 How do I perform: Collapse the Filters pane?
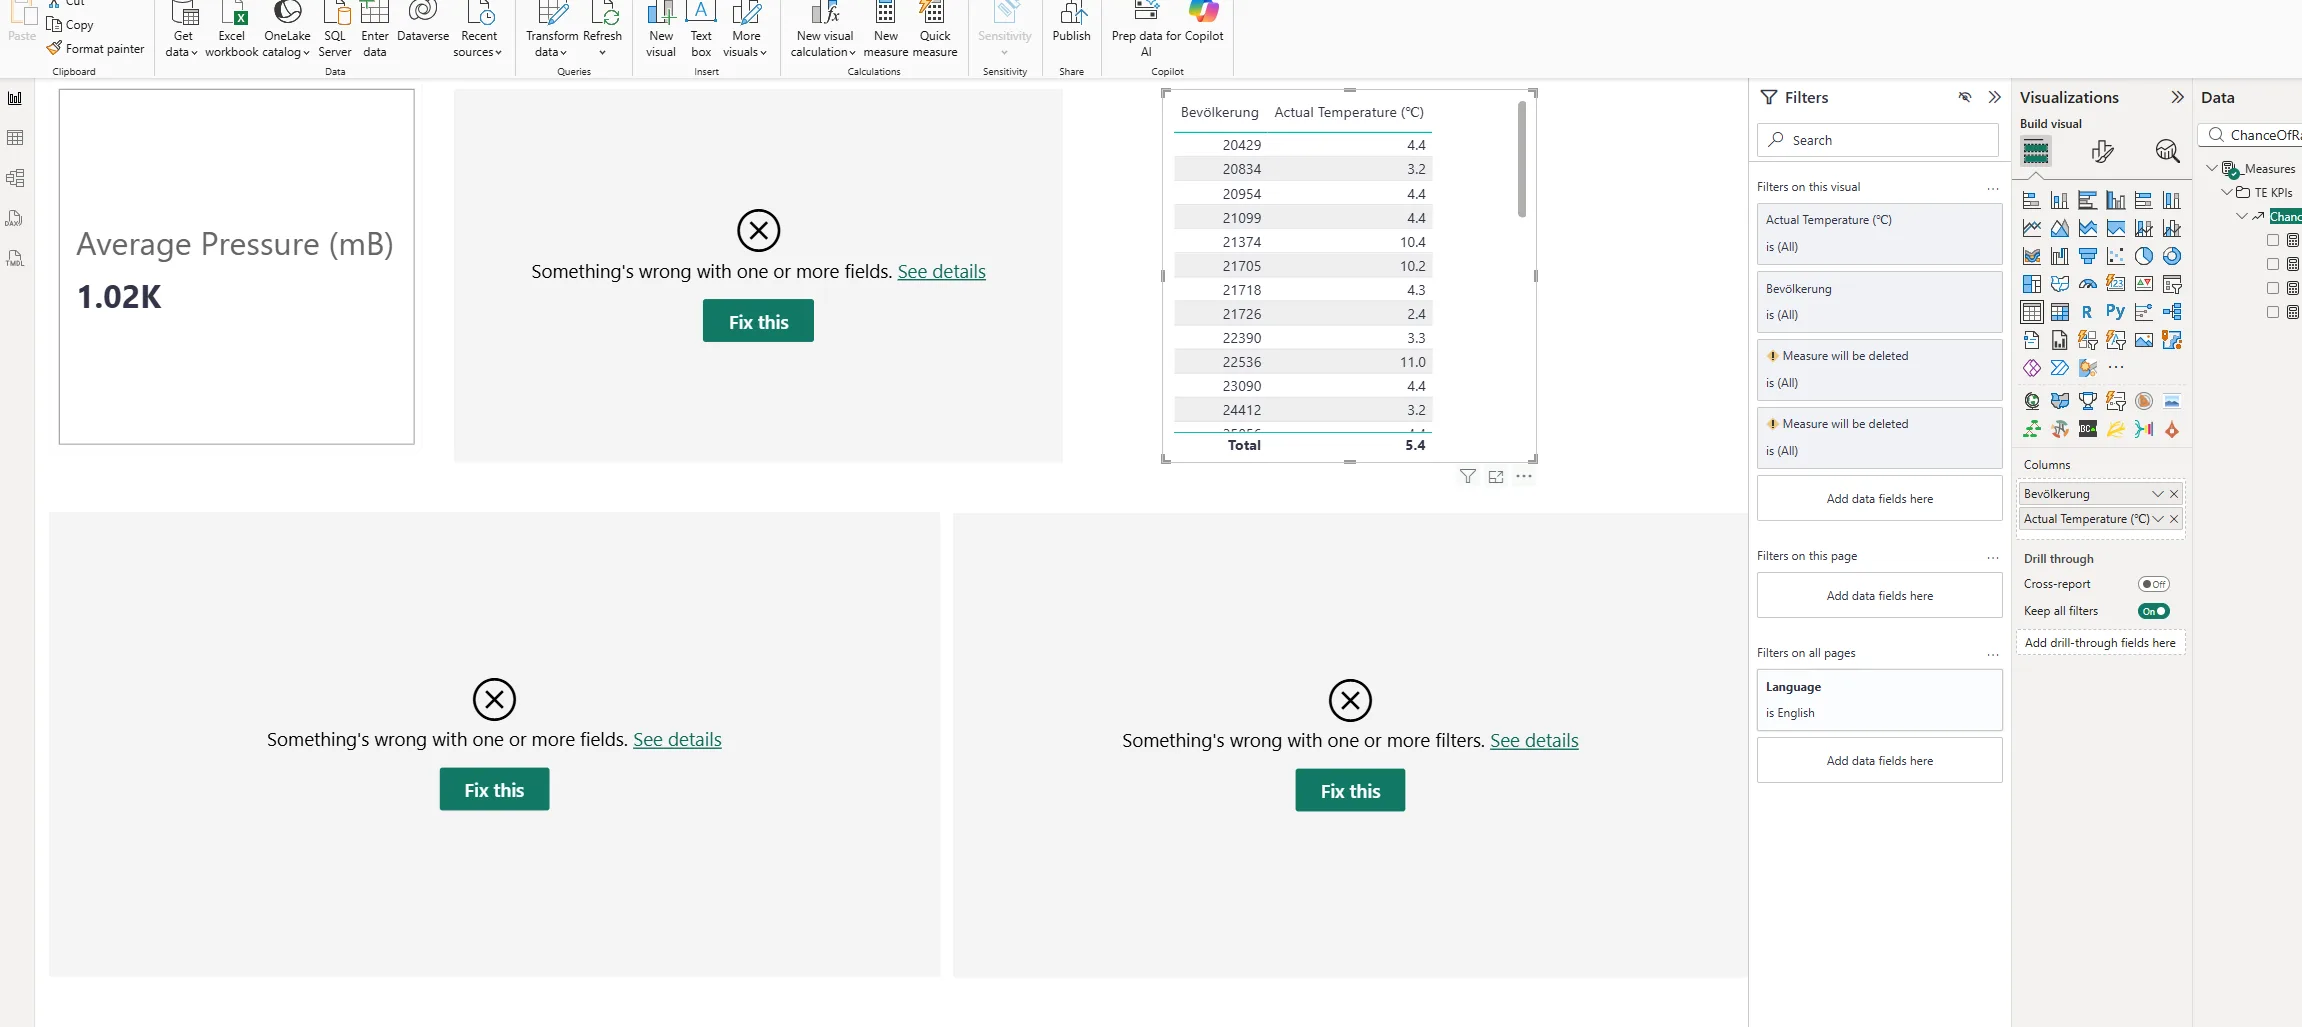pos(1994,97)
